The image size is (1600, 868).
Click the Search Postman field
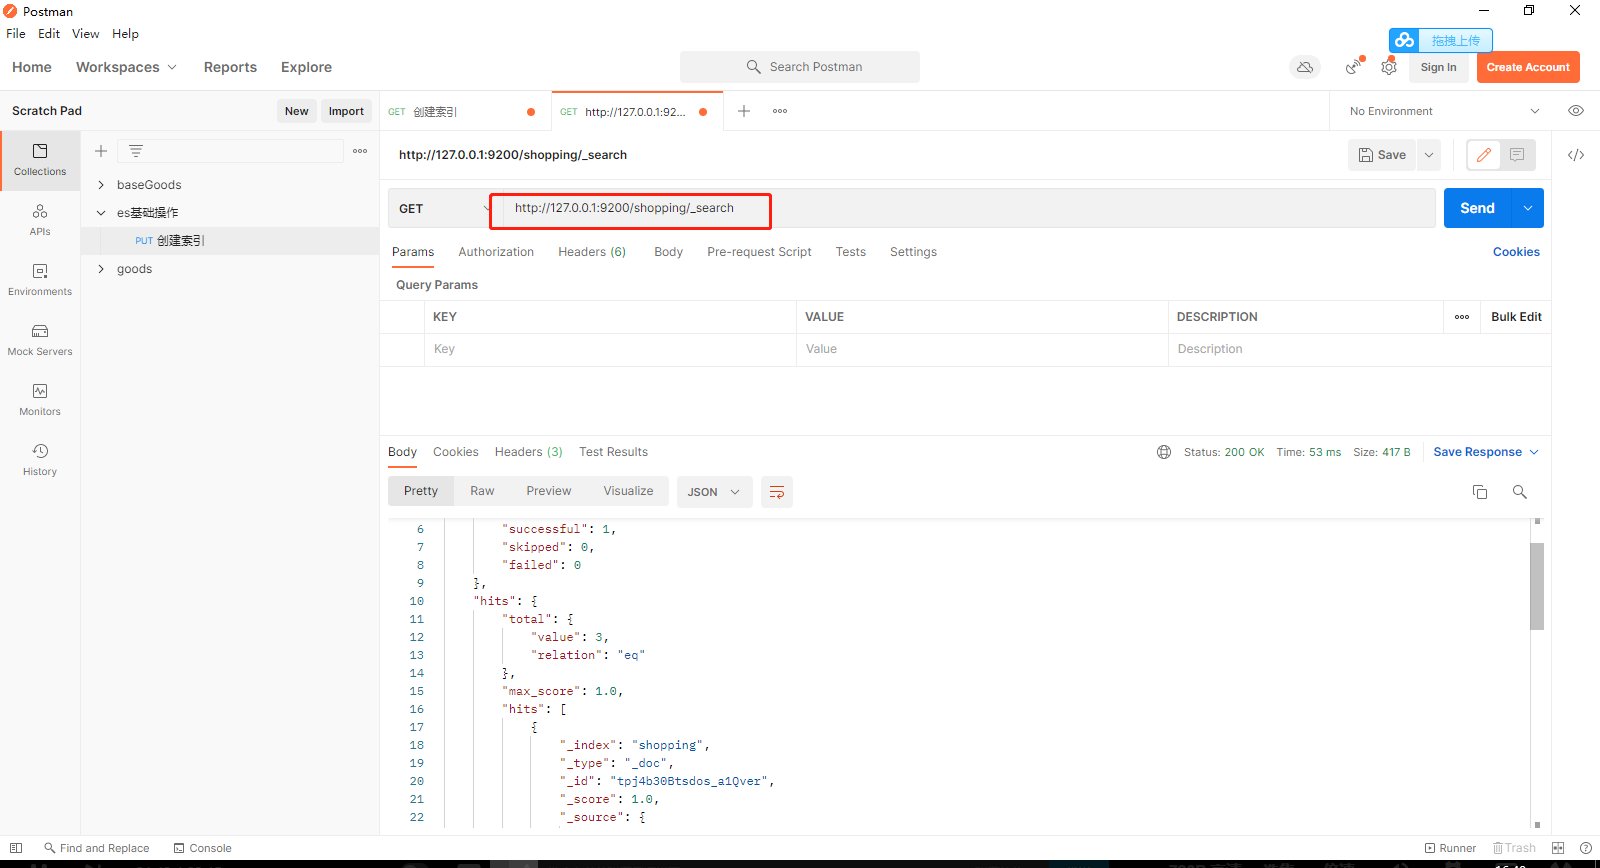click(800, 67)
